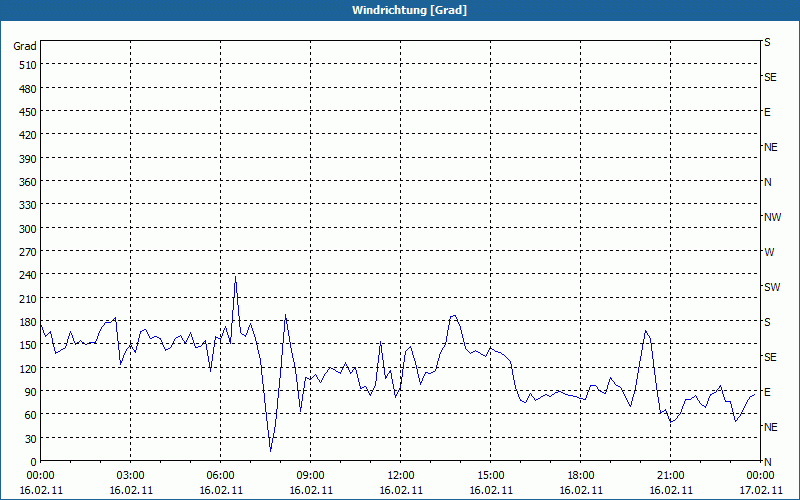Pick the 15:00 time label on x-axis

coord(490,475)
